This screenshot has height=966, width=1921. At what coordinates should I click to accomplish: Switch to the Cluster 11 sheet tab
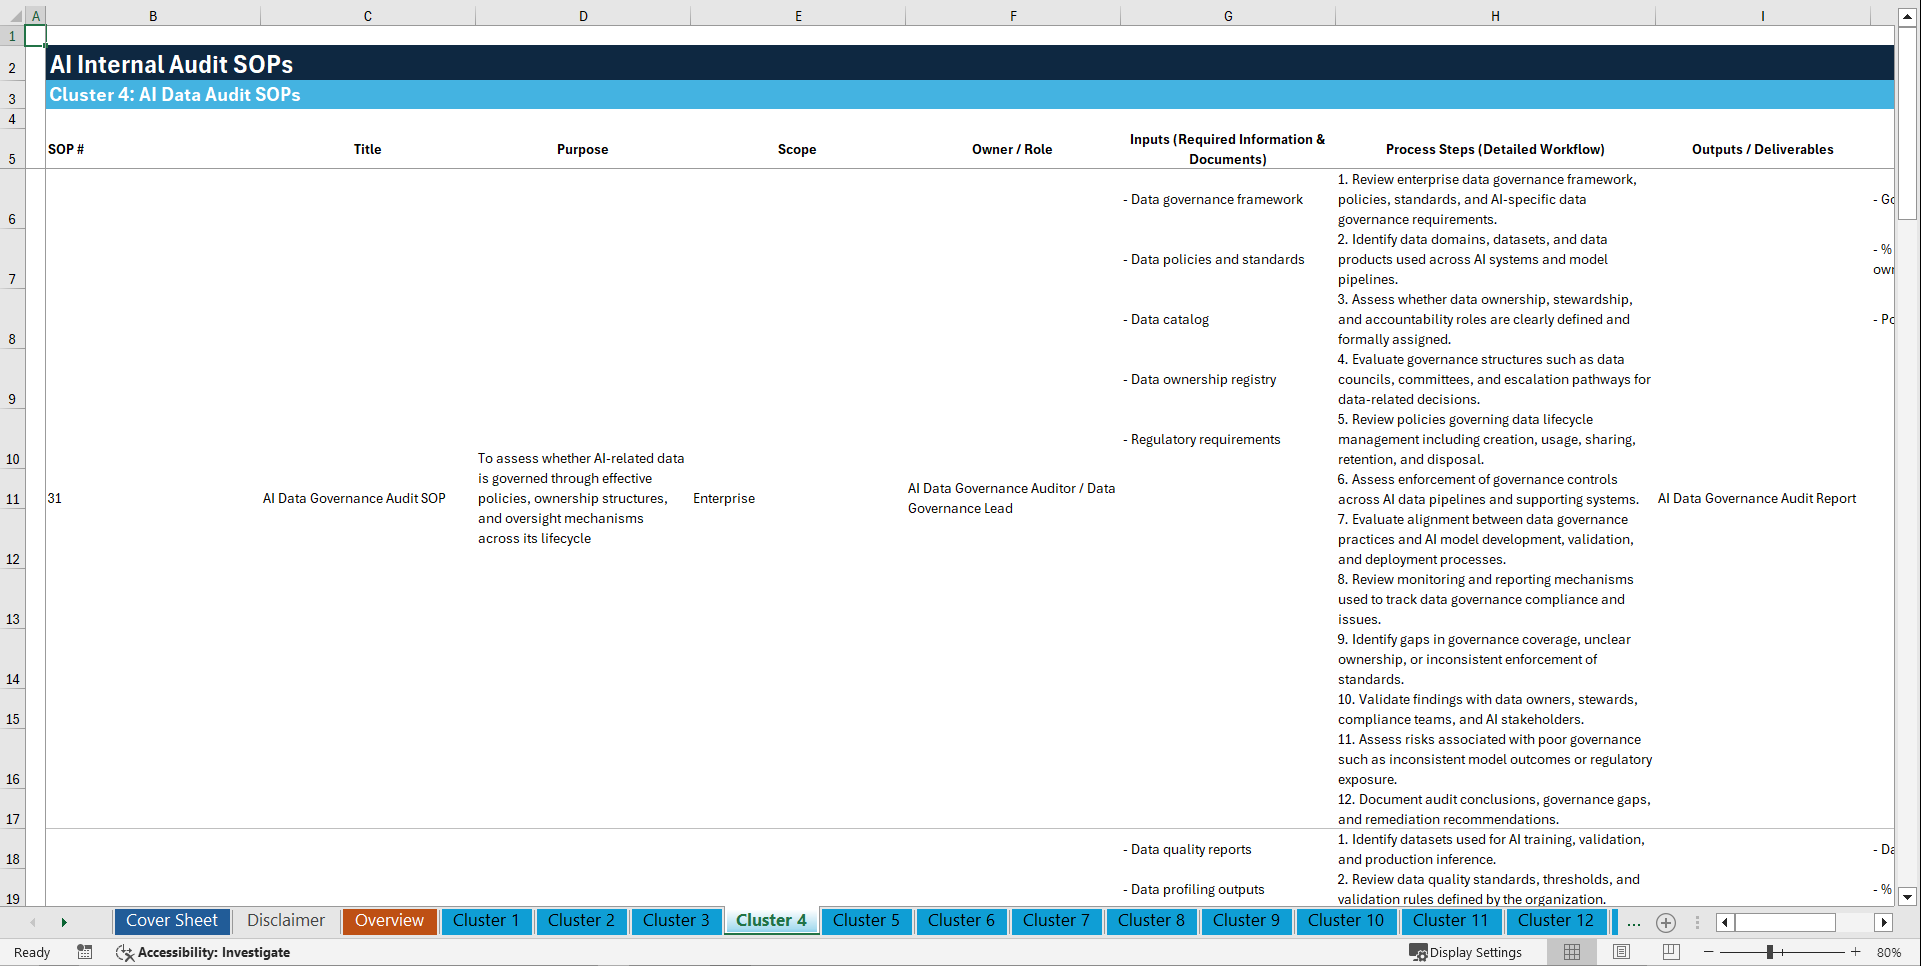point(1450,921)
